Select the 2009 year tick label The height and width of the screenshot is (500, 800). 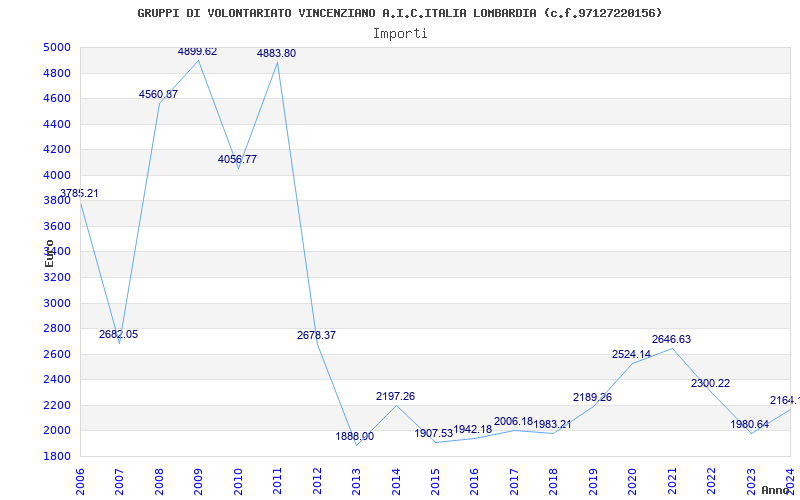click(x=198, y=481)
